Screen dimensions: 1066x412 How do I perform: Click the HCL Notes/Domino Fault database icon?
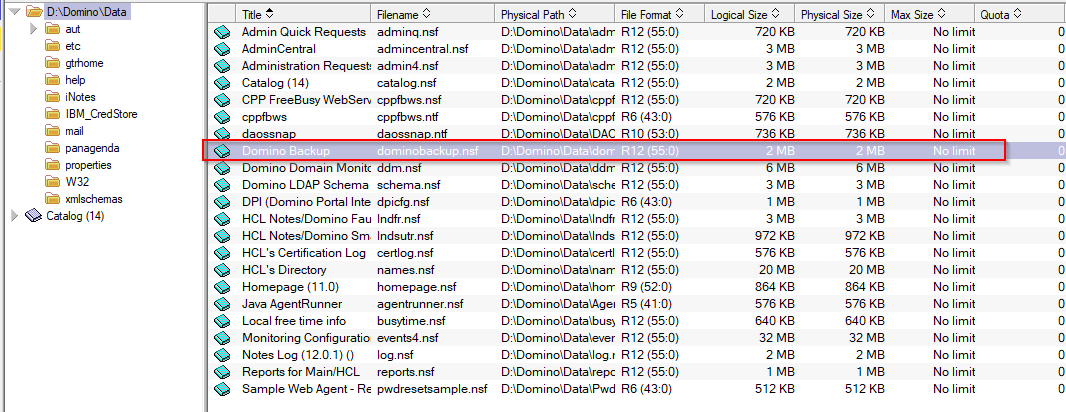tap(222, 219)
